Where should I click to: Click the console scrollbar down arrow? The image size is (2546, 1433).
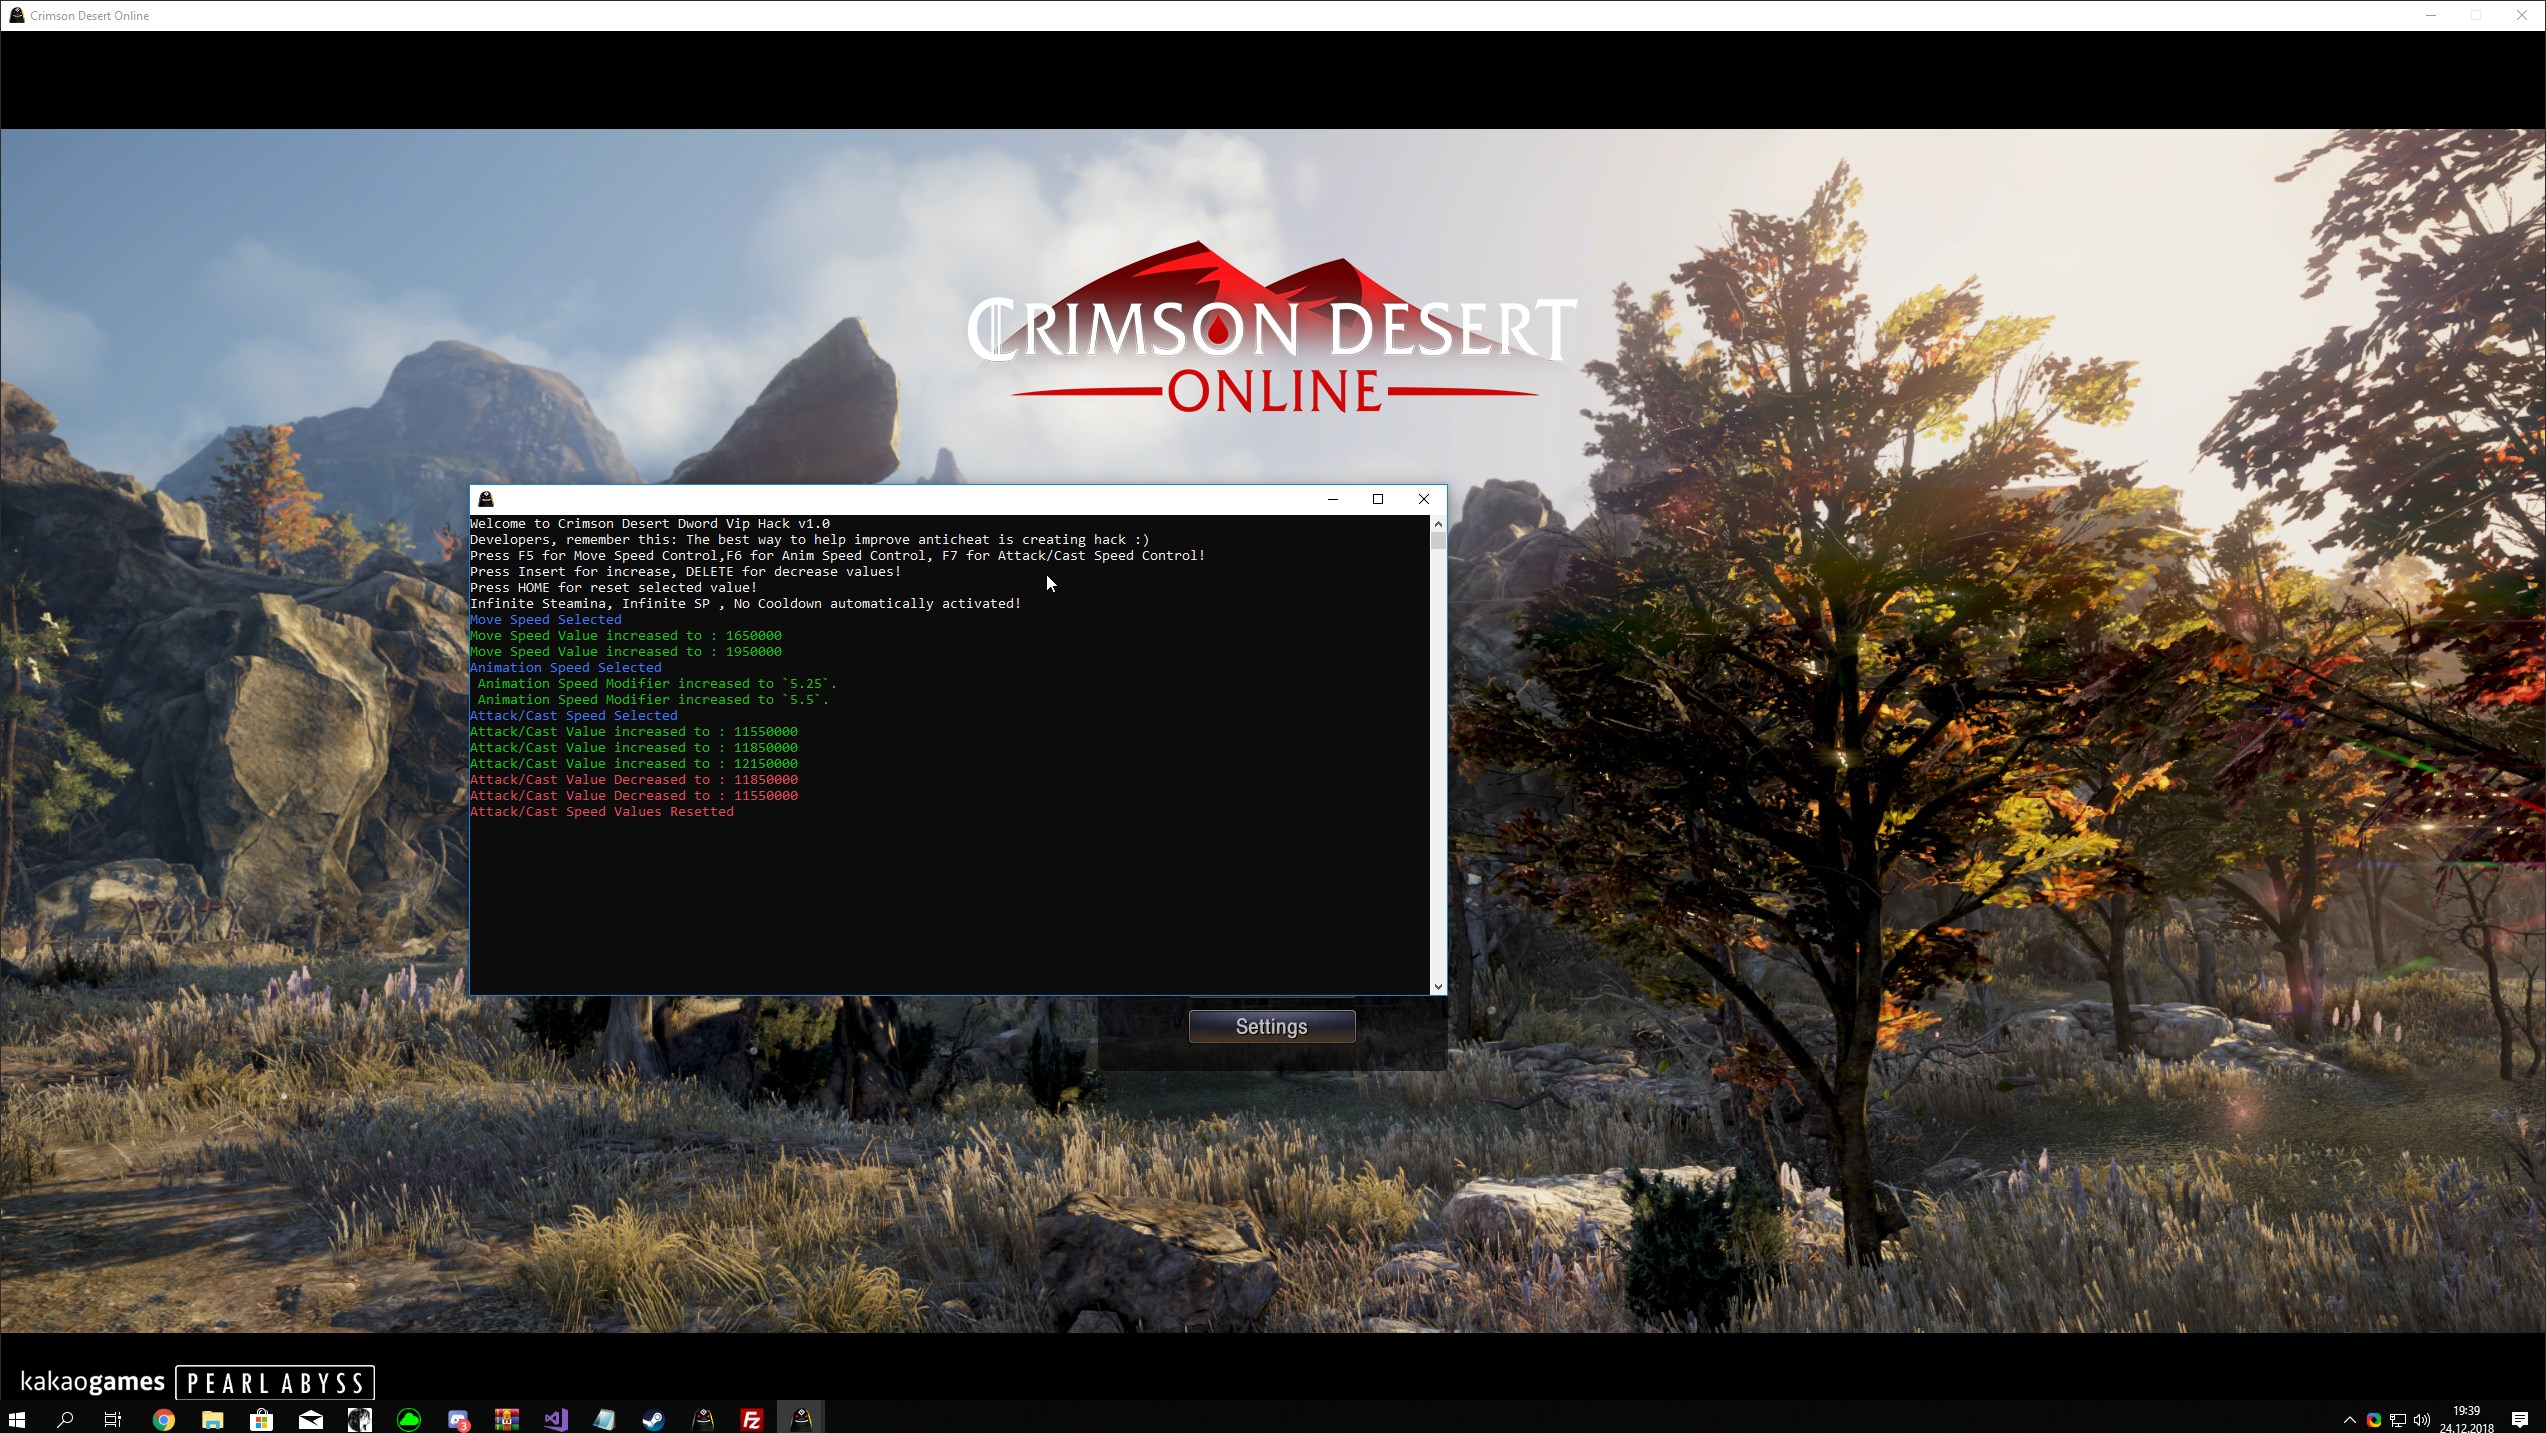tap(1438, 986)
